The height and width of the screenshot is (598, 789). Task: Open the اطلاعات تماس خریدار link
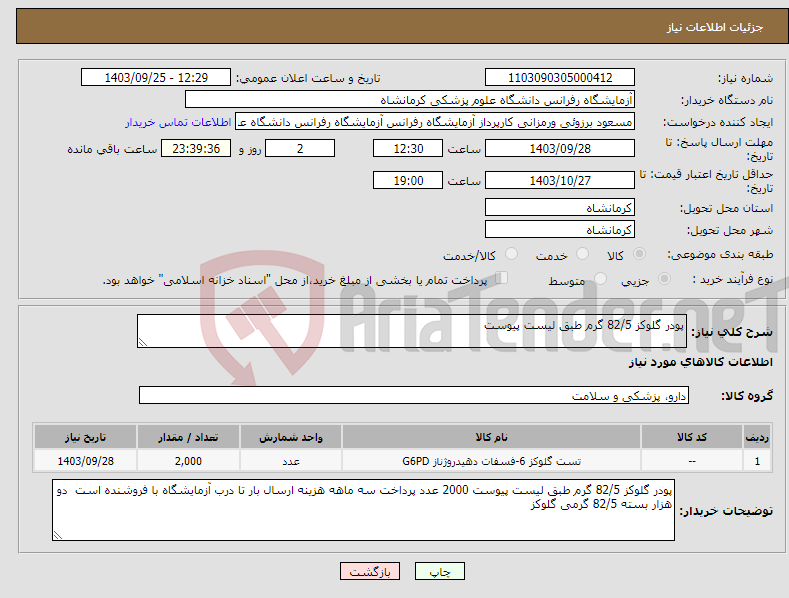coord(178,122)
